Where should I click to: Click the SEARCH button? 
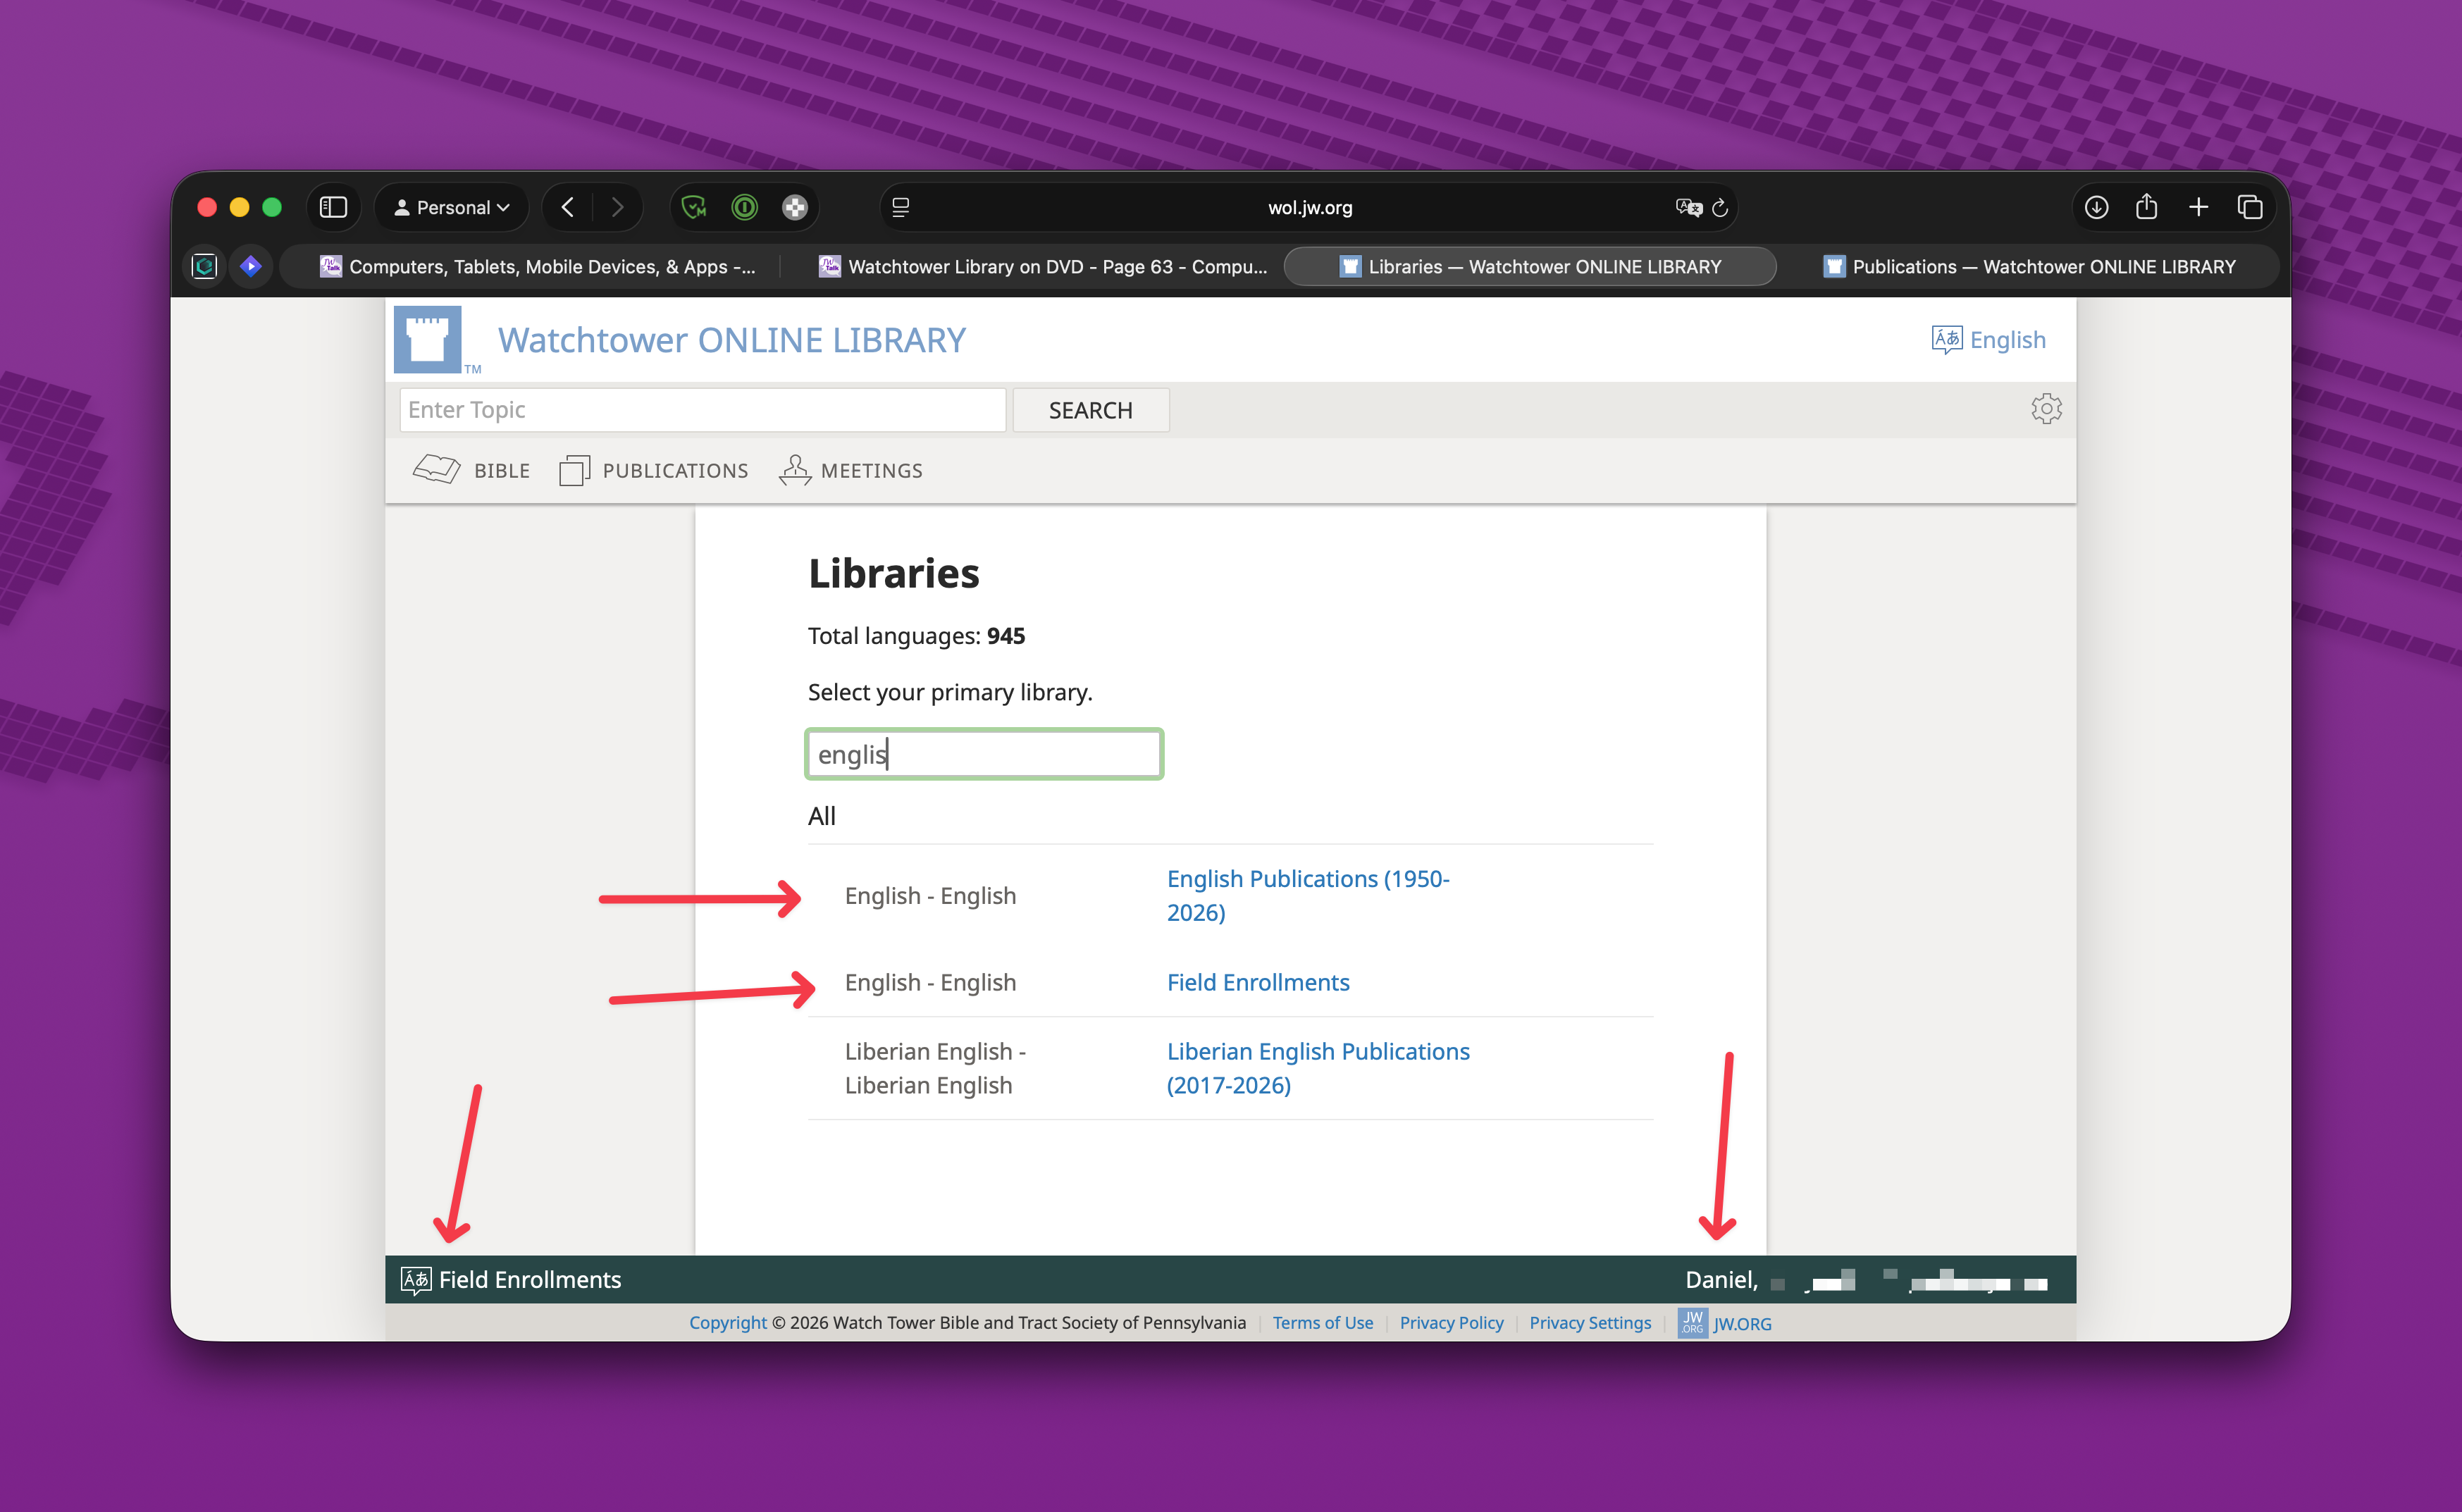point(1090,410)
